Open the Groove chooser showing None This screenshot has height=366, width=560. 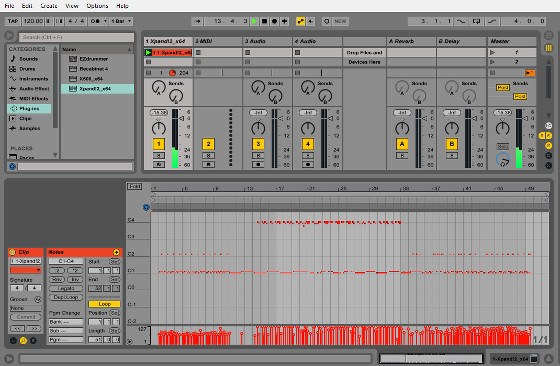click(x=26, y=308)
